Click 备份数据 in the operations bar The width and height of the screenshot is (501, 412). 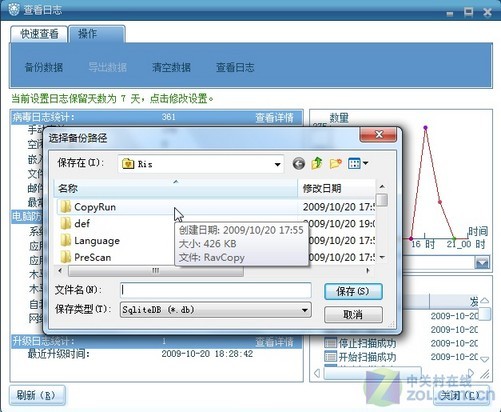tap(44, 68)
